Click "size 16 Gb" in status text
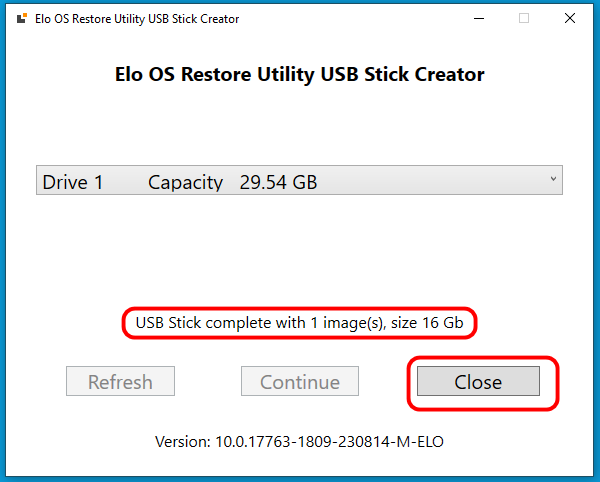The width and height of the screenshot is (600, 482). point(427,323)
